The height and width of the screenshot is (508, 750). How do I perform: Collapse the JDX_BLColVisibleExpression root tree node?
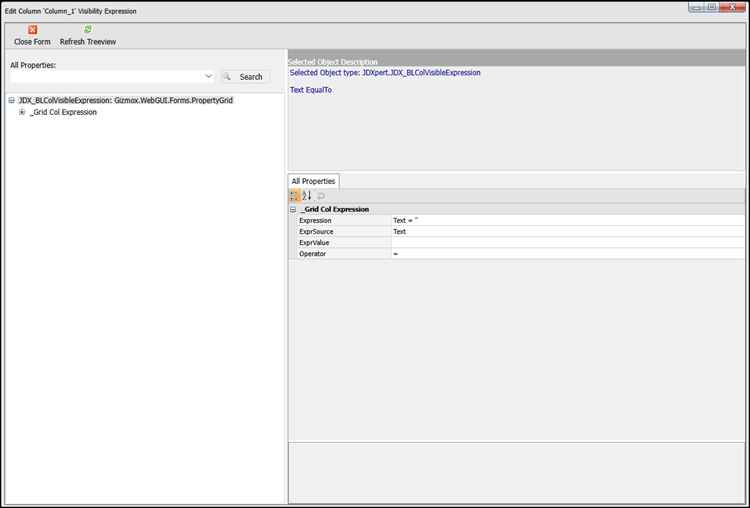(11, 100)
